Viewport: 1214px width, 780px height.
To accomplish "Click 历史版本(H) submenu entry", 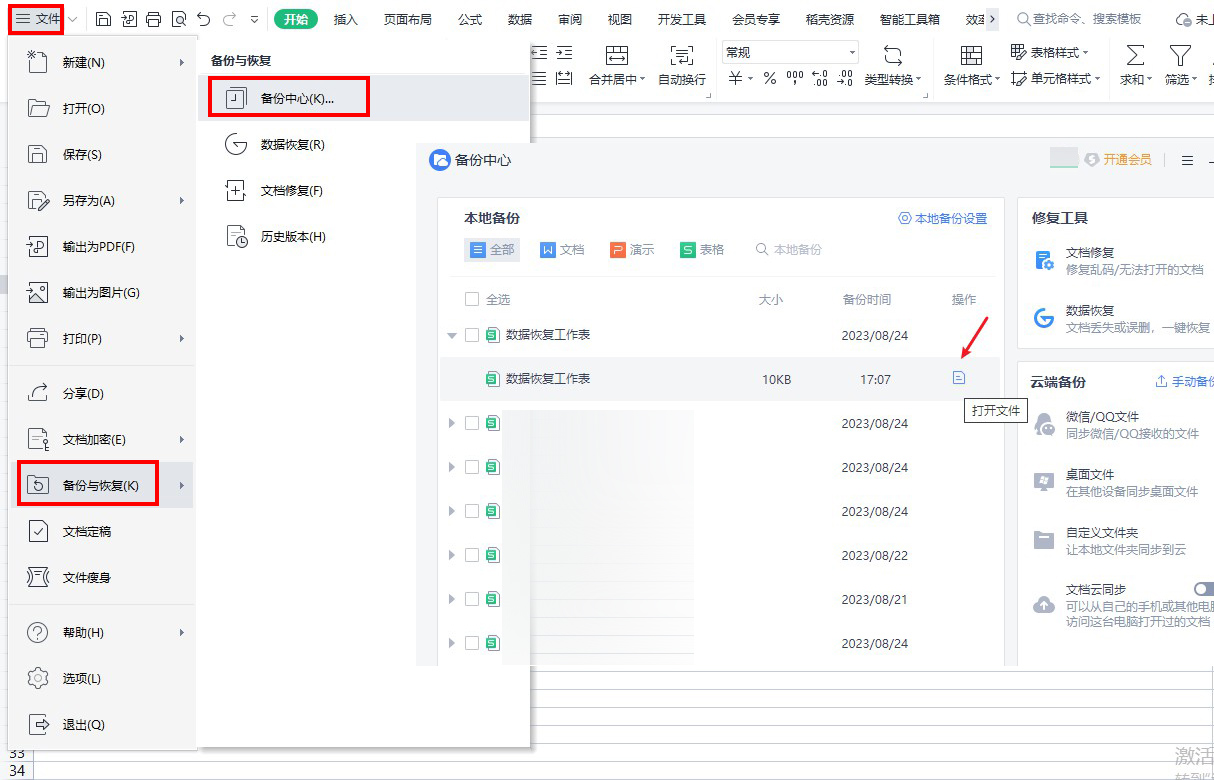I will pyautogui.click(x=363, y=236).
